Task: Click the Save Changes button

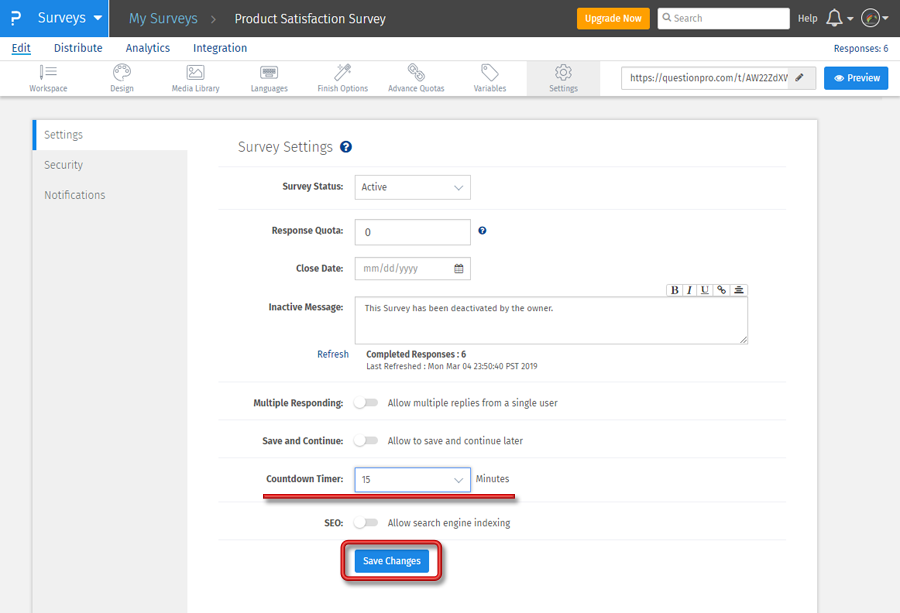Action: pos(390,560)
